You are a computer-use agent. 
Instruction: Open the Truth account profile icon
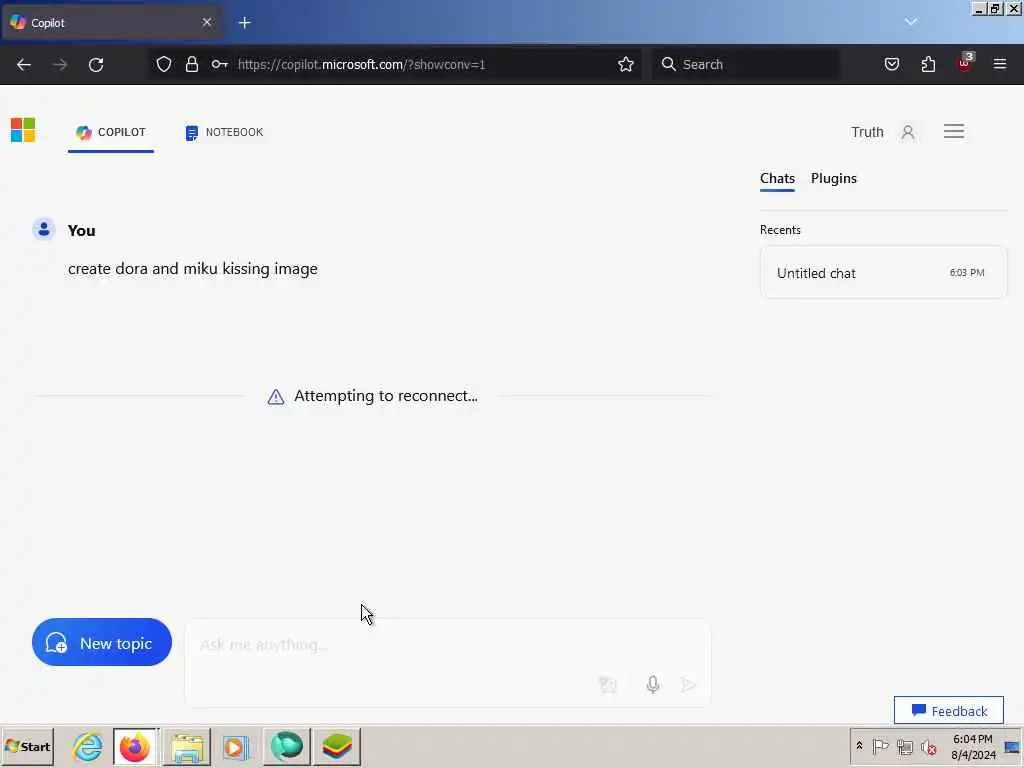click(x=908, y=132)
